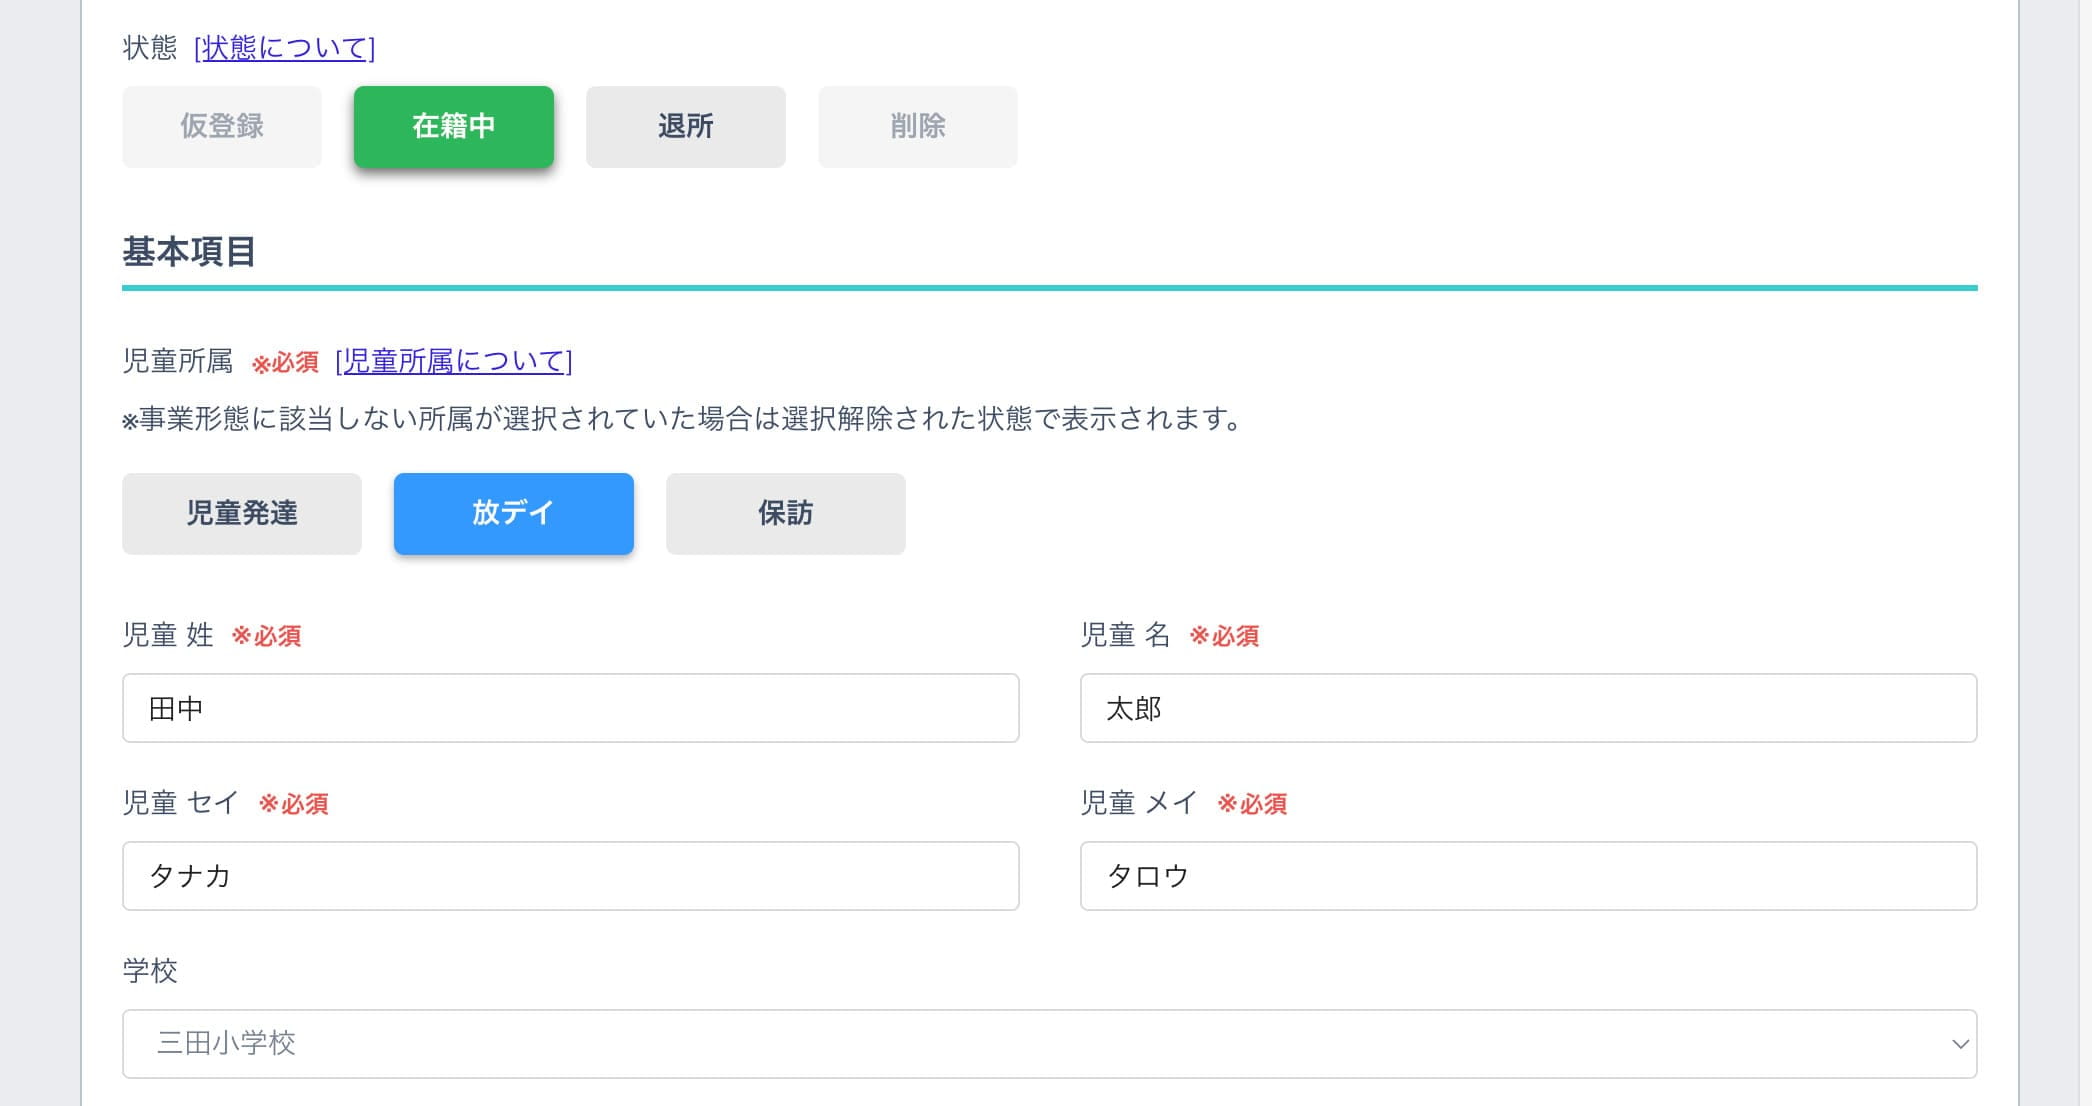Click the 基本項目 section heading
2092x1106 pixels.
pyautogui.click(x=189, y=252)
